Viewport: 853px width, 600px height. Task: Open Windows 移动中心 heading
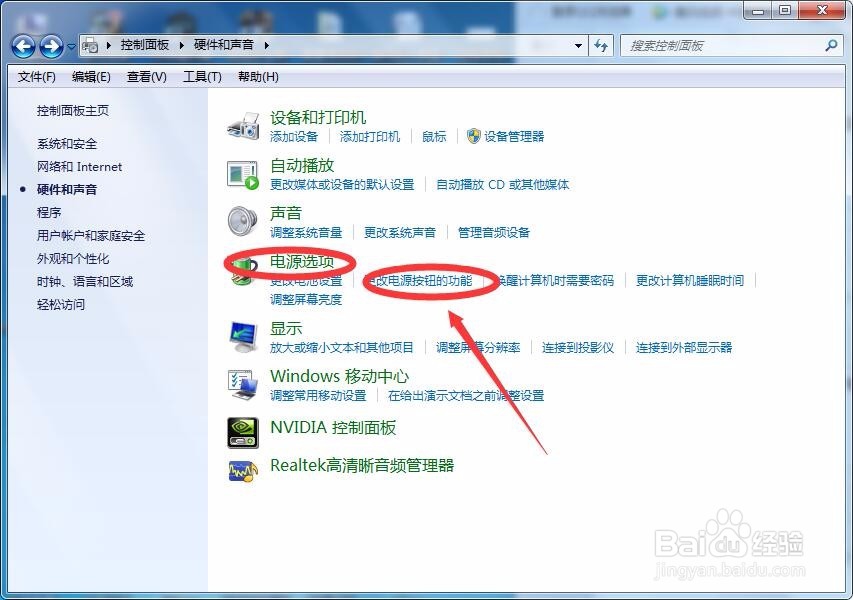click(x=339, y=376)
